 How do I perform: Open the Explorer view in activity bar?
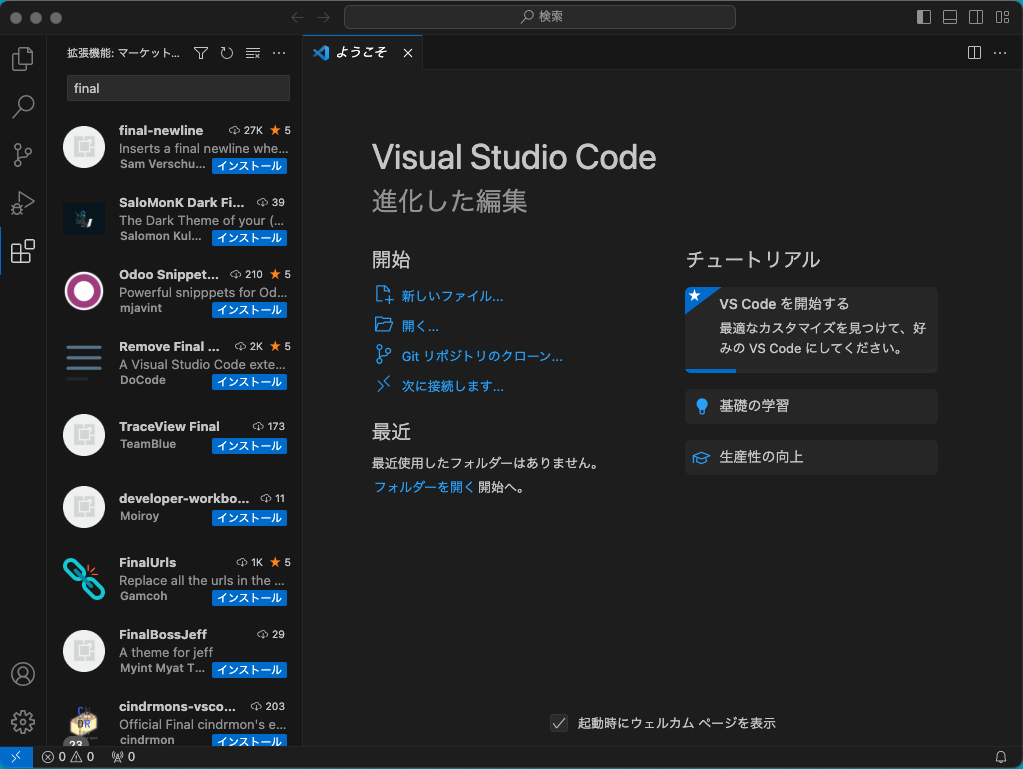(x=22, y=59)
